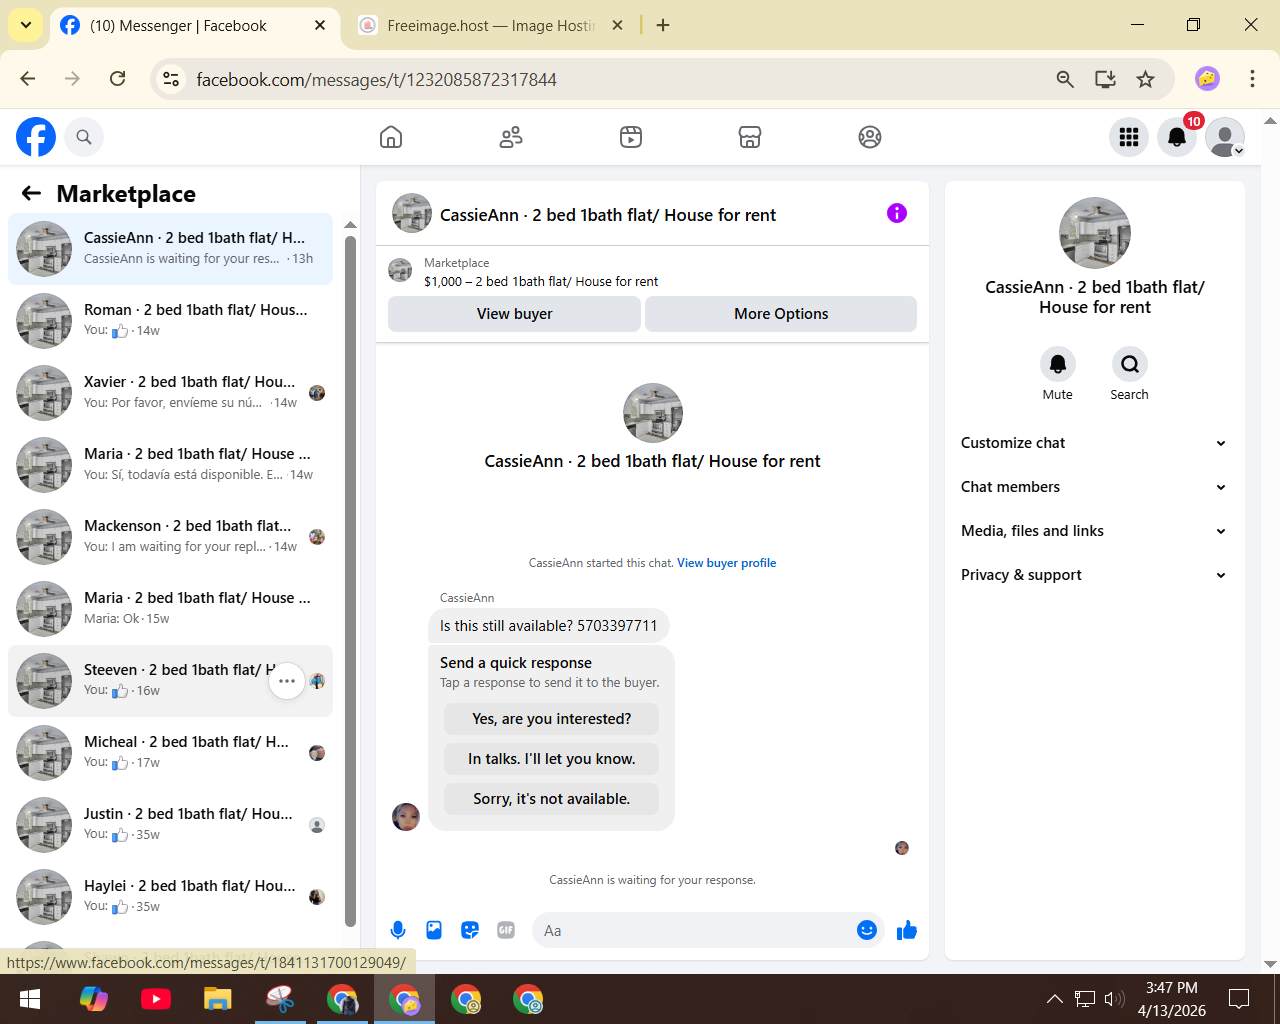1280x1024 pixels.
Task: Open YouTube app from taskbar
Action: coord(156,999)
